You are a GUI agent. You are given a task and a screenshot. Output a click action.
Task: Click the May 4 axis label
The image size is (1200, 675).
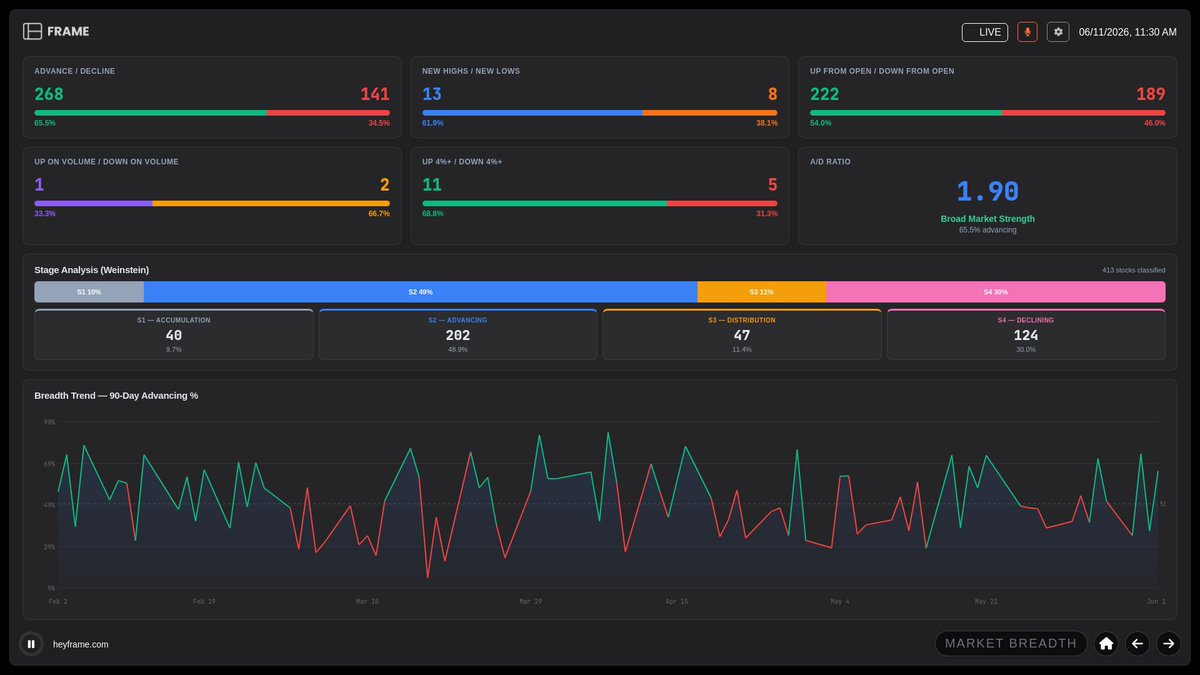[x=840, y=602]
